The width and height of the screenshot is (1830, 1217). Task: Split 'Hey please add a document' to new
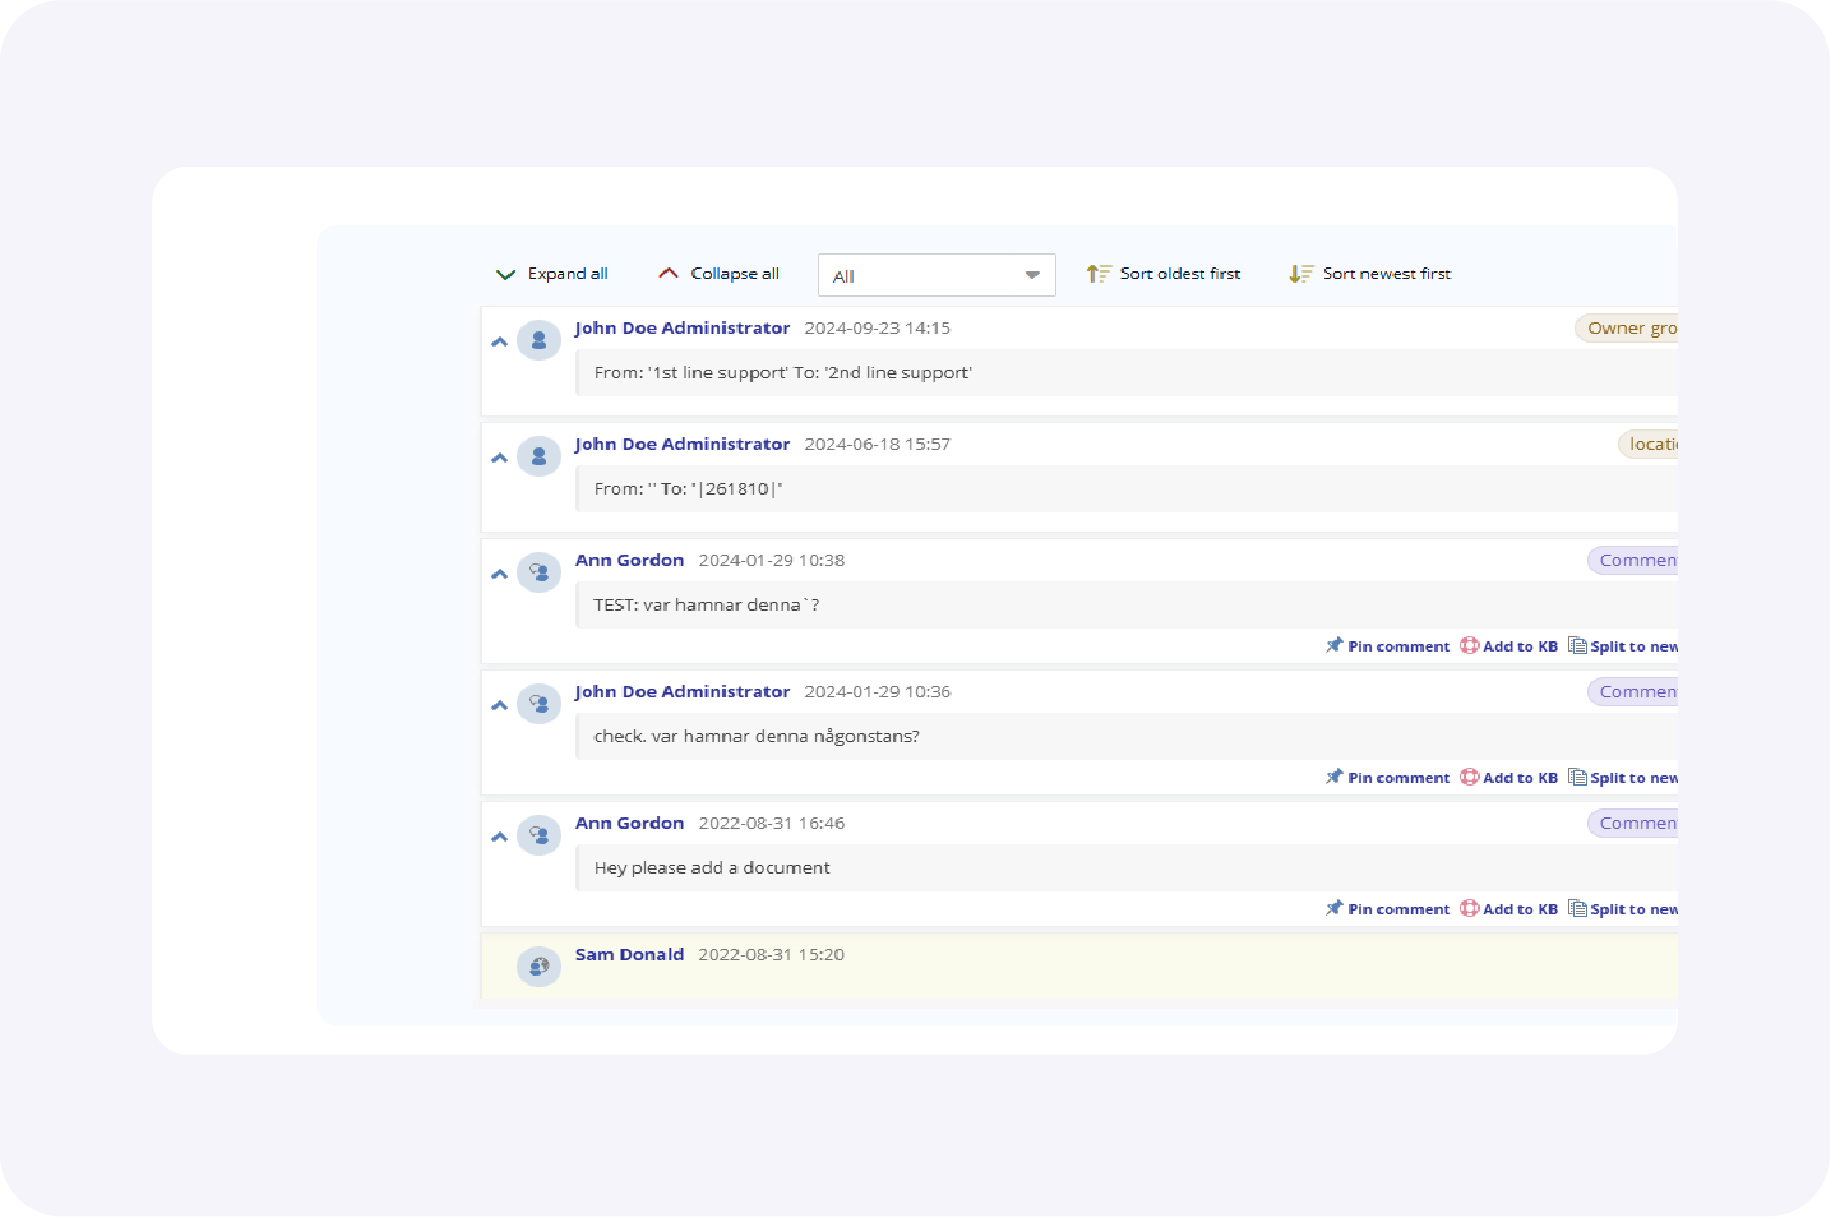[1623, 909]
